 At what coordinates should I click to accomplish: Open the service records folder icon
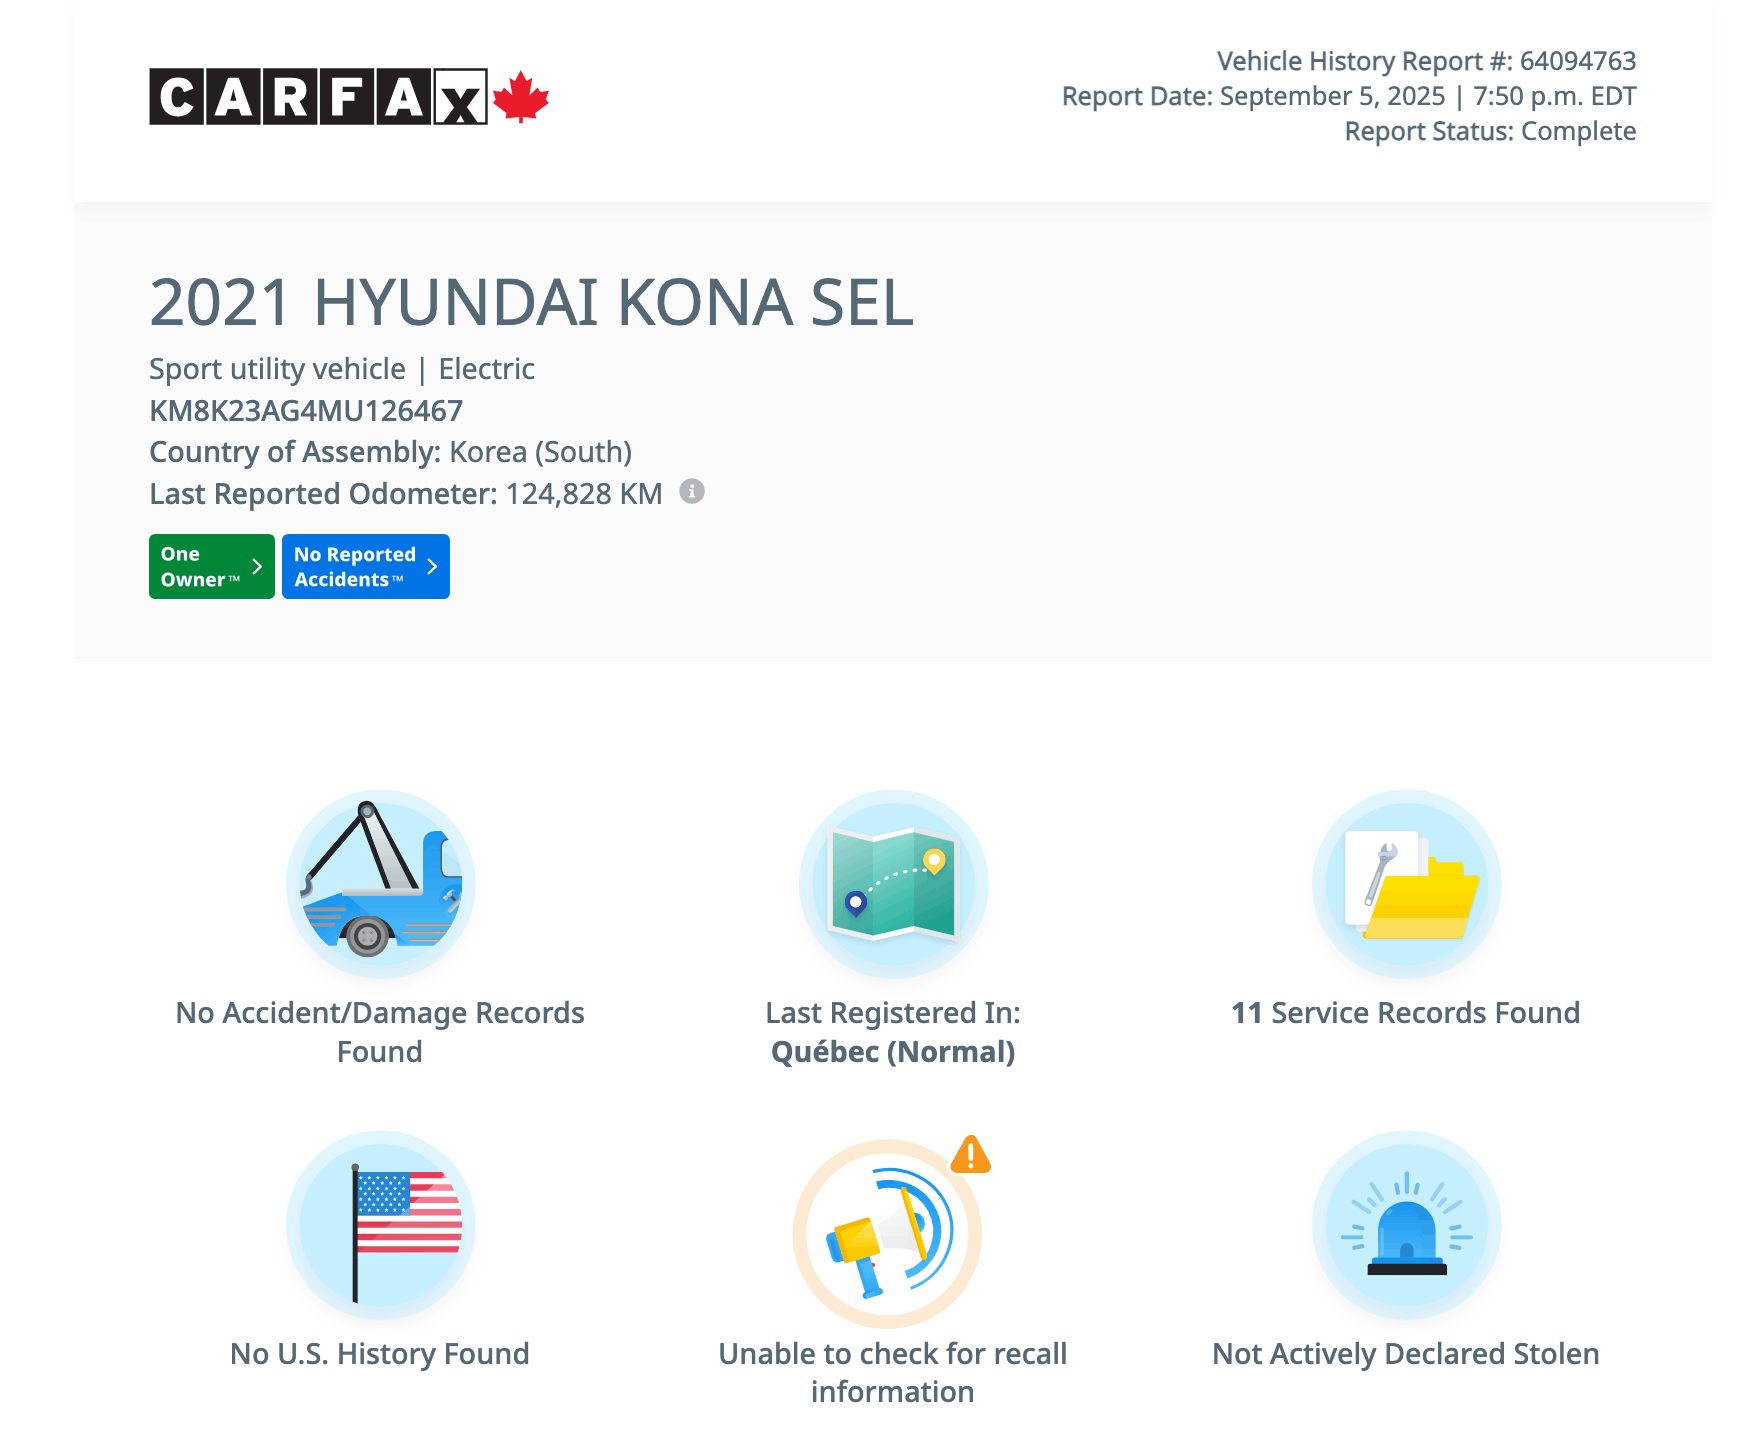click(x=1406, y=884)
